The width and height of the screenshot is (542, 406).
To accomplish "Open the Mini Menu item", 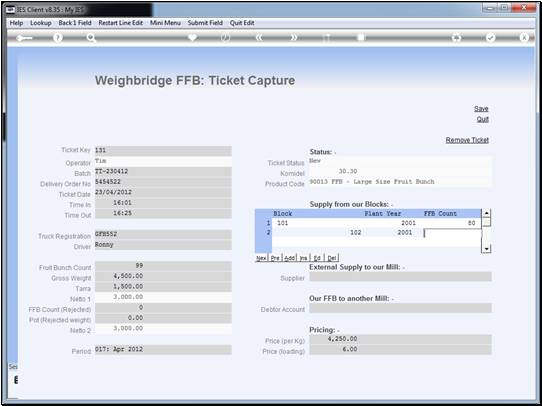I will (165, 23).
